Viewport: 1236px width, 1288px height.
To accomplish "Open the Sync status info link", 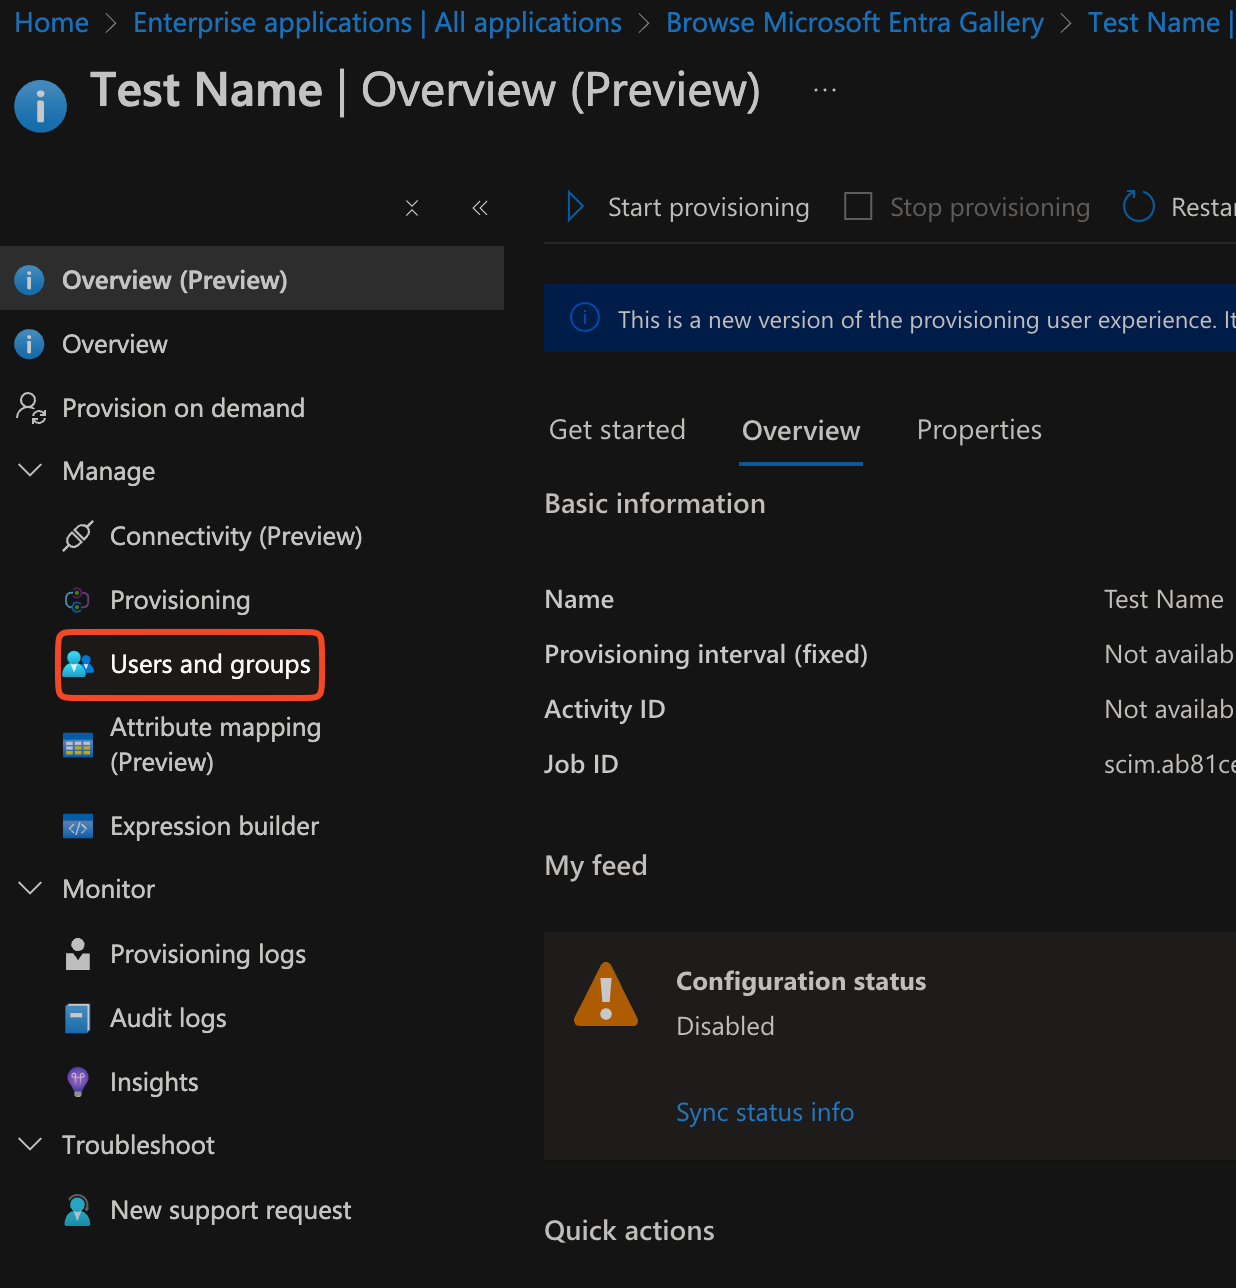I will (x=765, y=1112).
